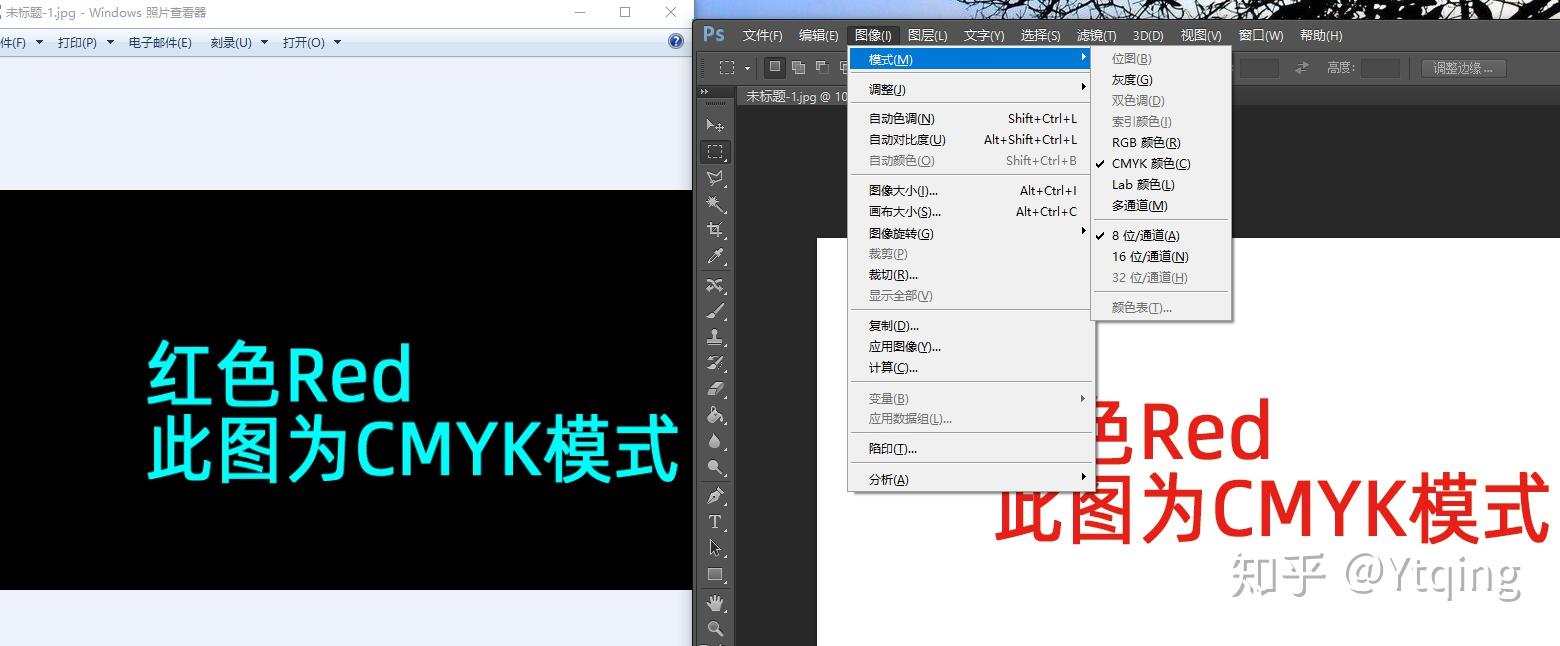Select the Crop tool
Image resolution: width=1560 pixels, height=646 pixels.
715,230
